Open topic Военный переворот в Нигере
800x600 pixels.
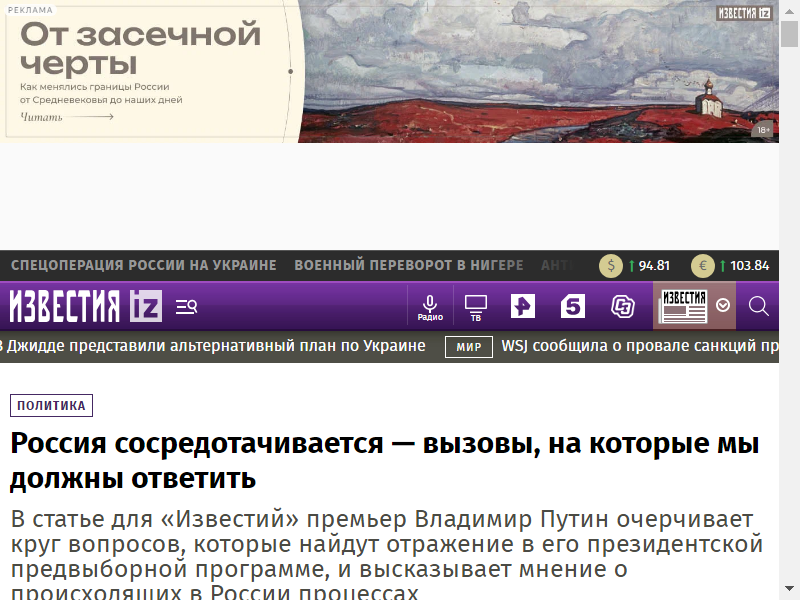pos(408,266)
